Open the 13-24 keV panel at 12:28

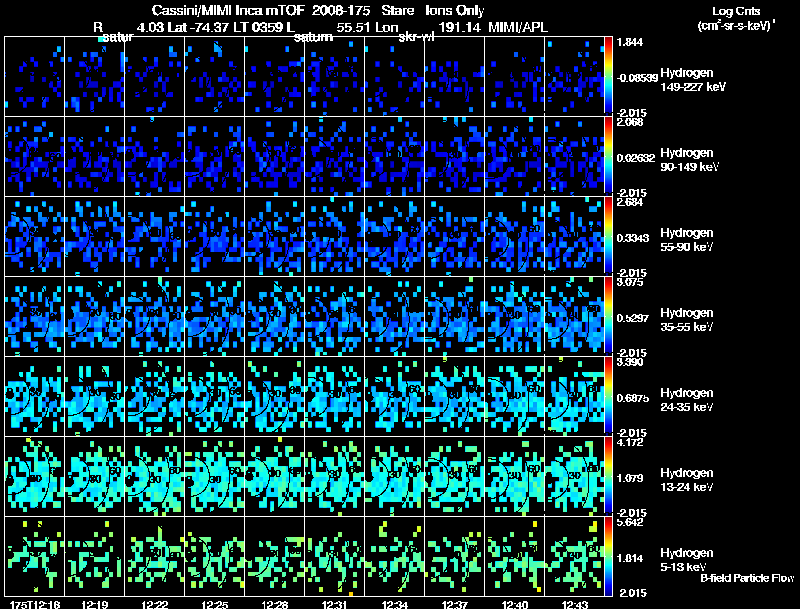274,477
